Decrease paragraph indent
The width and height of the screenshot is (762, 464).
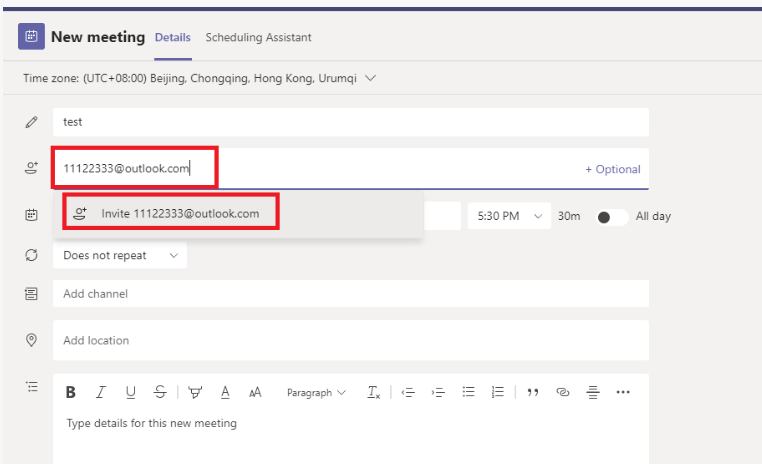point(408,392)
